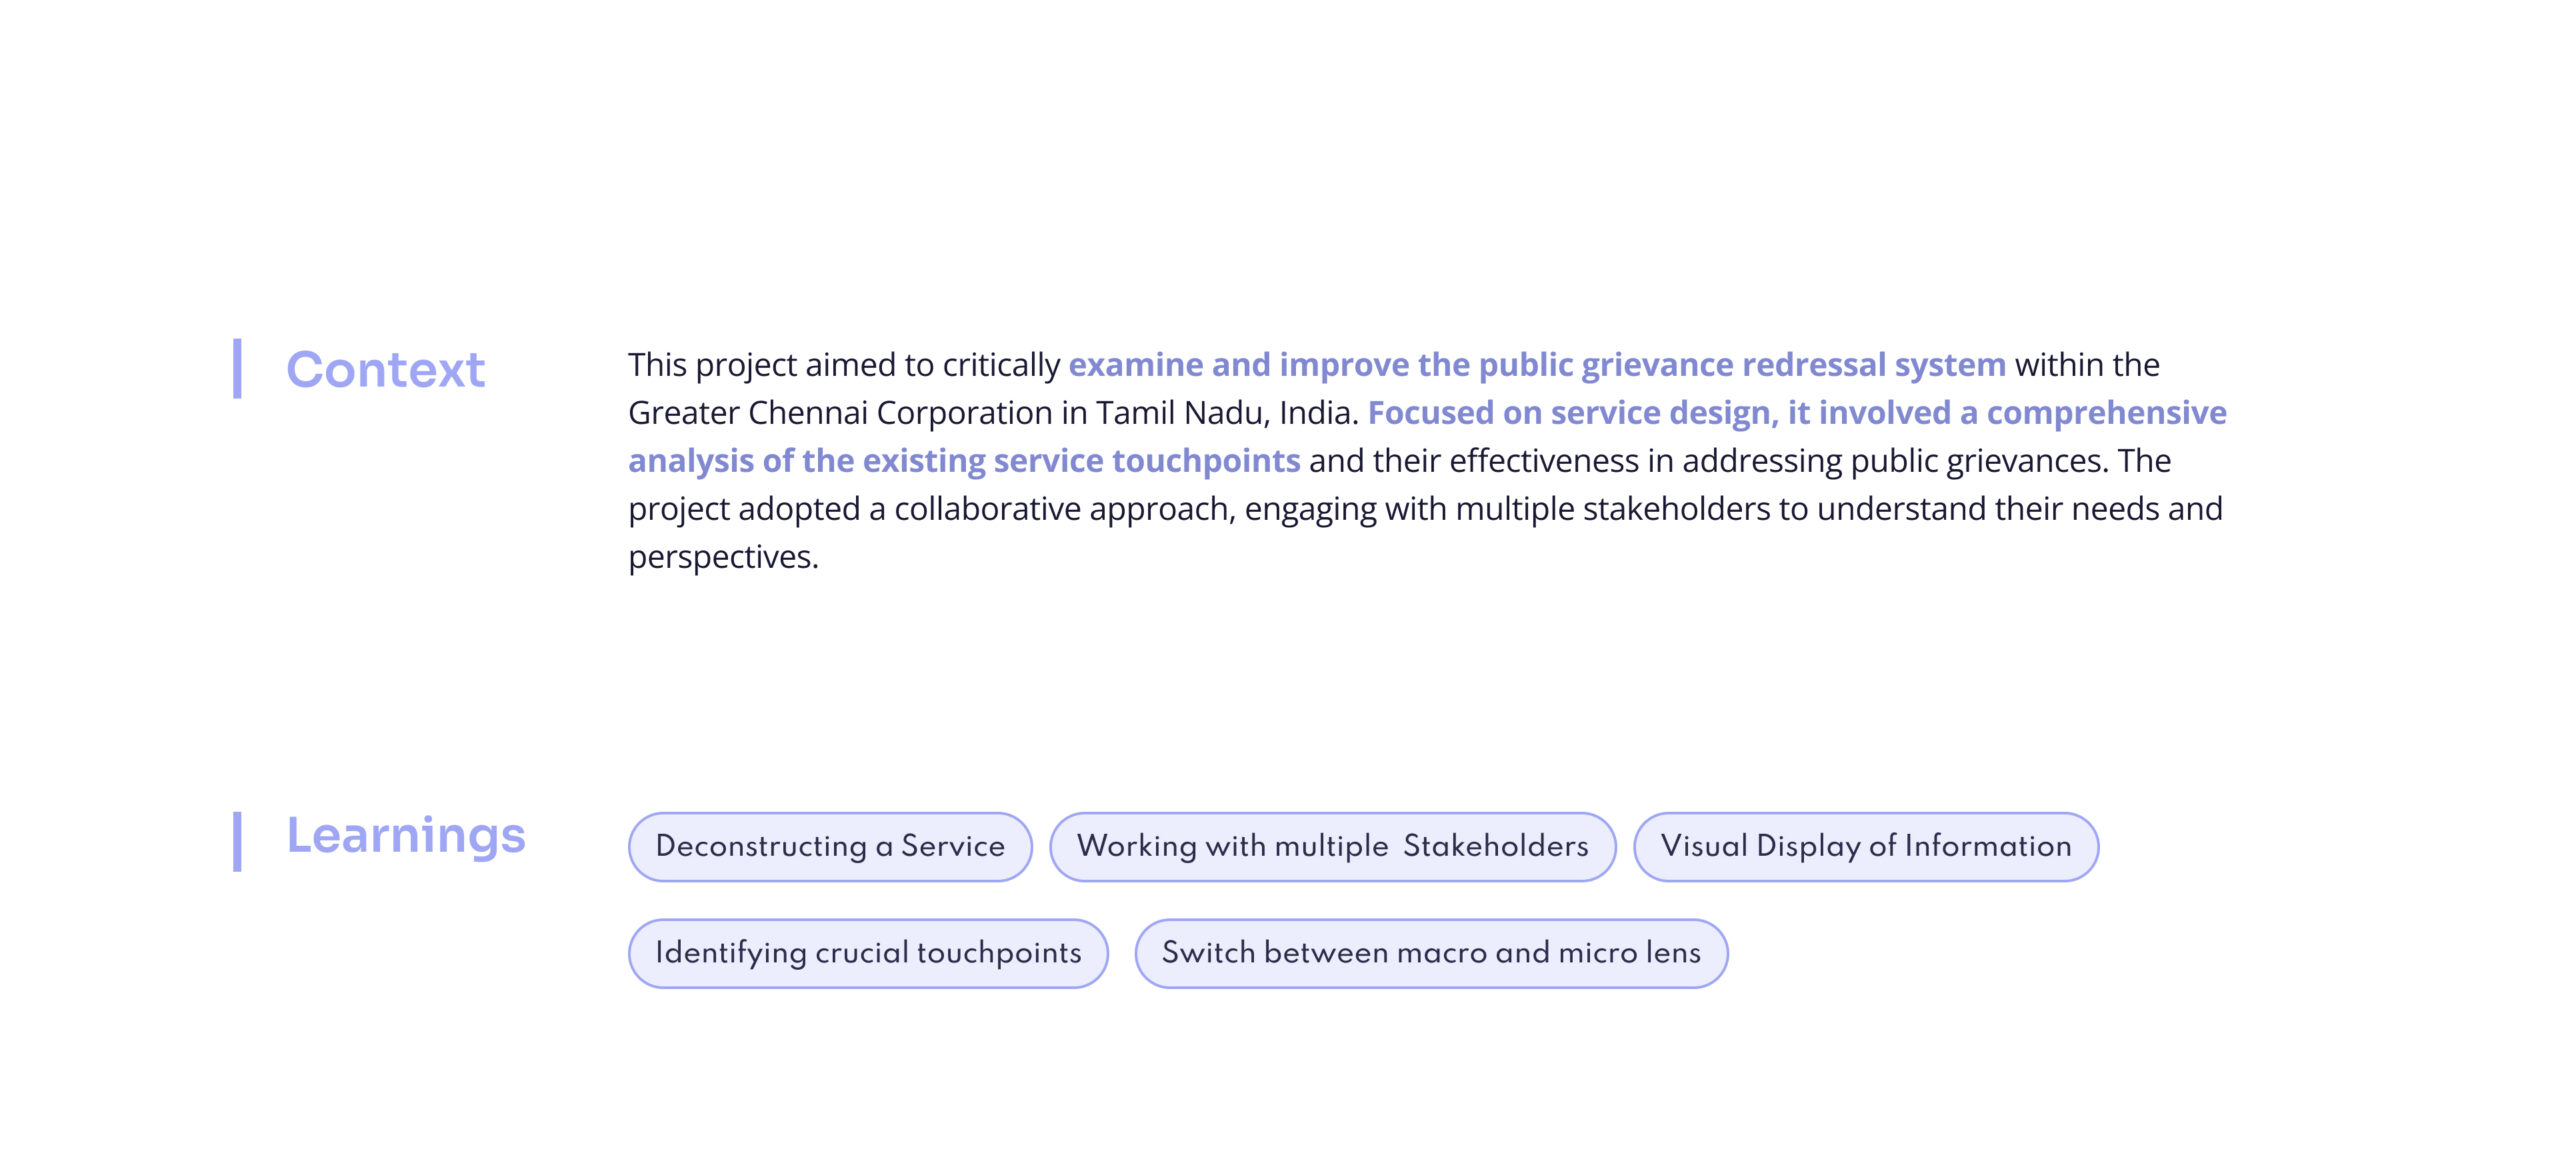Select the Working with multiple Stakeholders pill
The height and width of the screenshot is (1161, 2560).
(x=1332, y=846)
